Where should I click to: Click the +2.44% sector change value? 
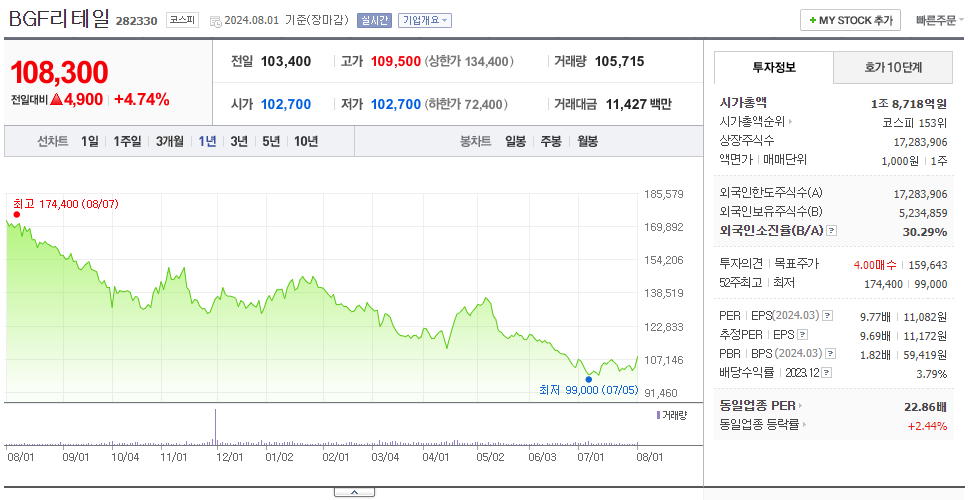click(927, 425)
